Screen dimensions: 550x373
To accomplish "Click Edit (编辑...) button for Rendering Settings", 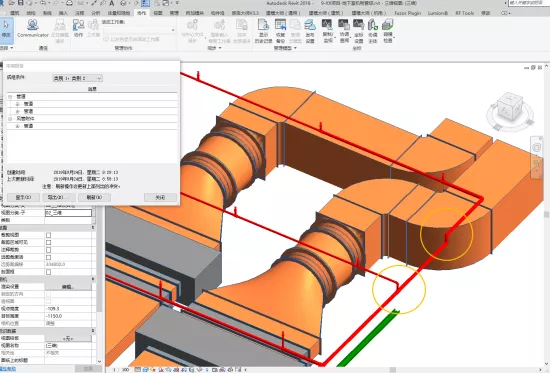I will point(68,287).
